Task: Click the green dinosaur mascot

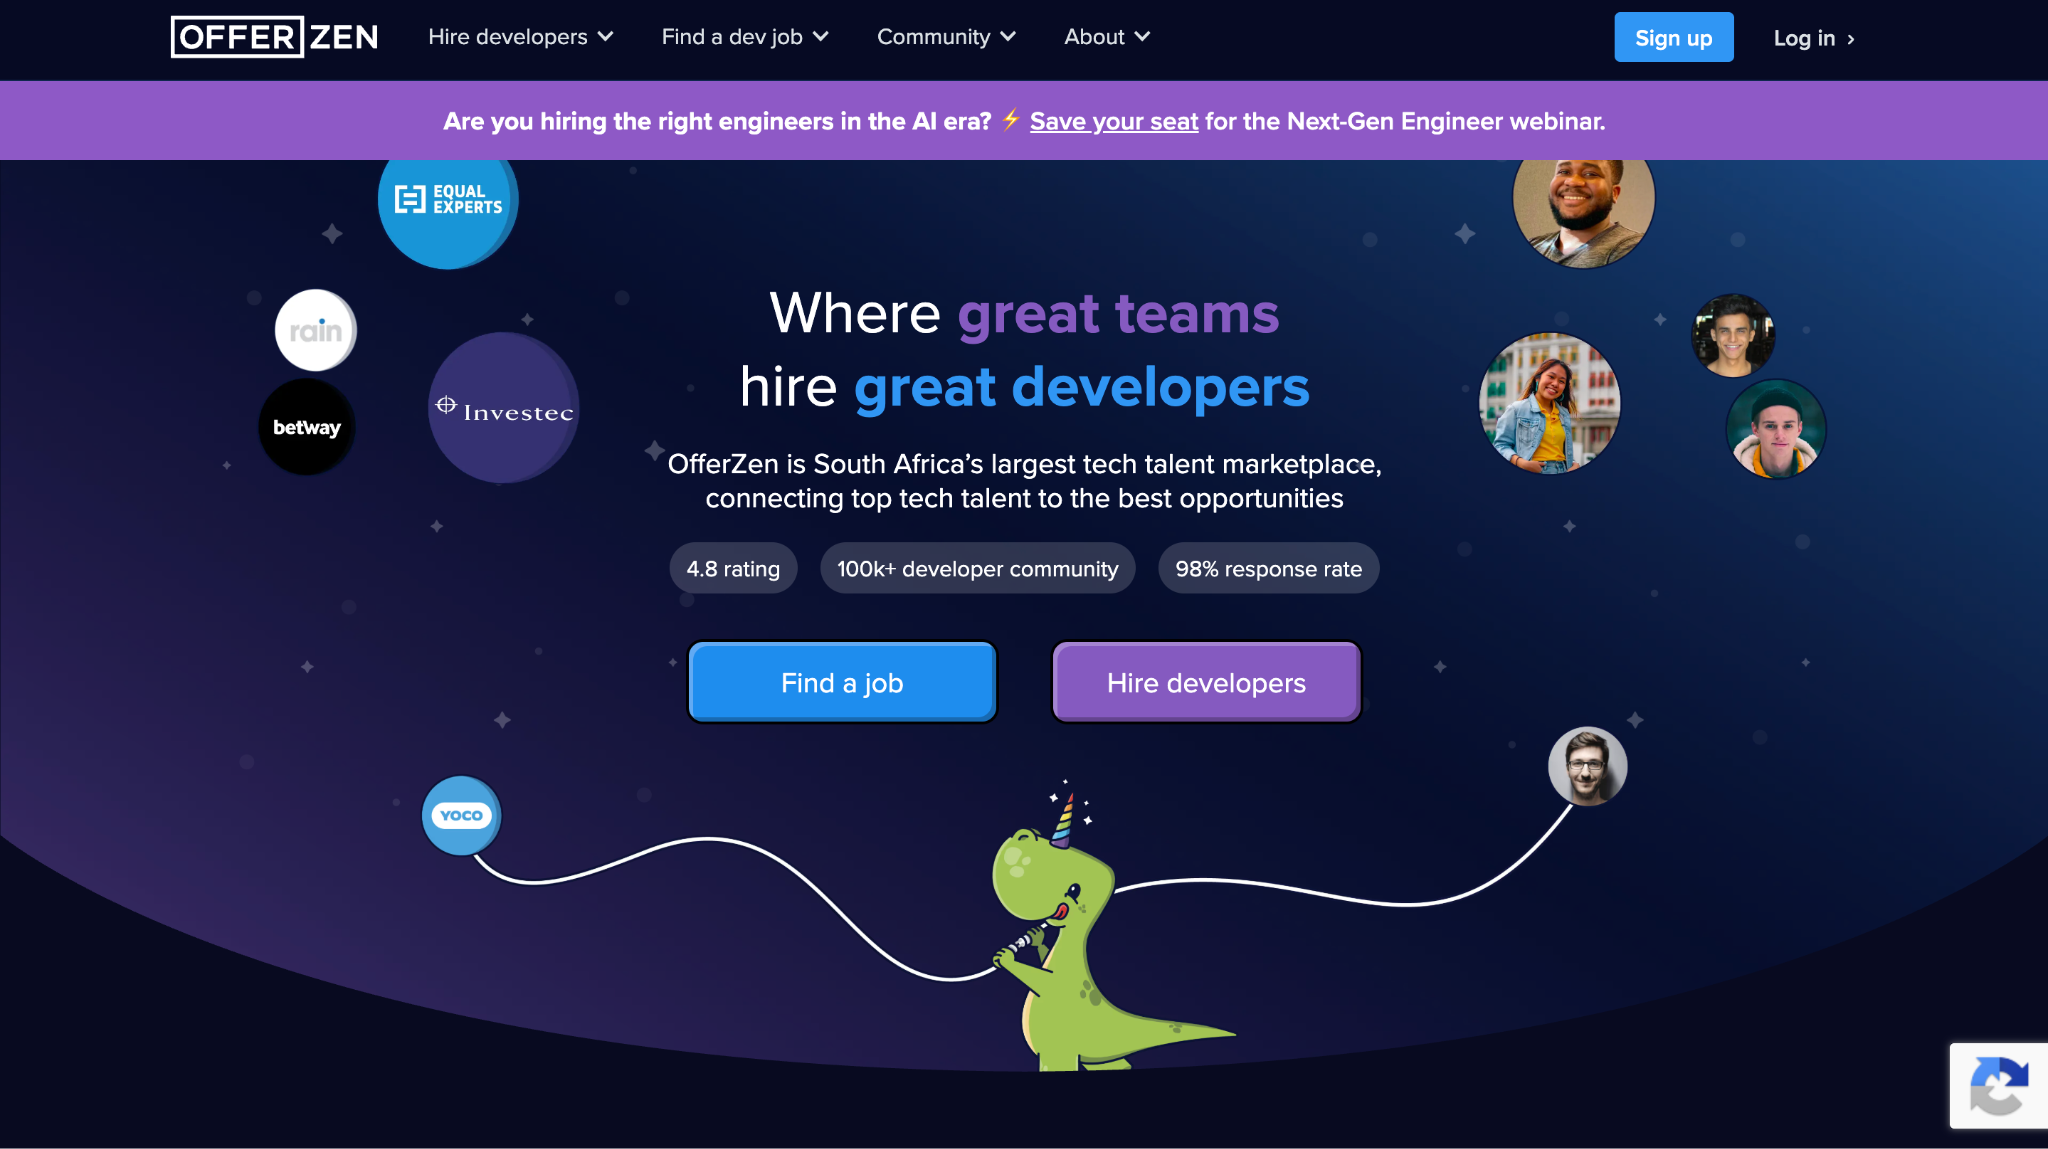Action: pyautogui.click(x=1090, y=940)
